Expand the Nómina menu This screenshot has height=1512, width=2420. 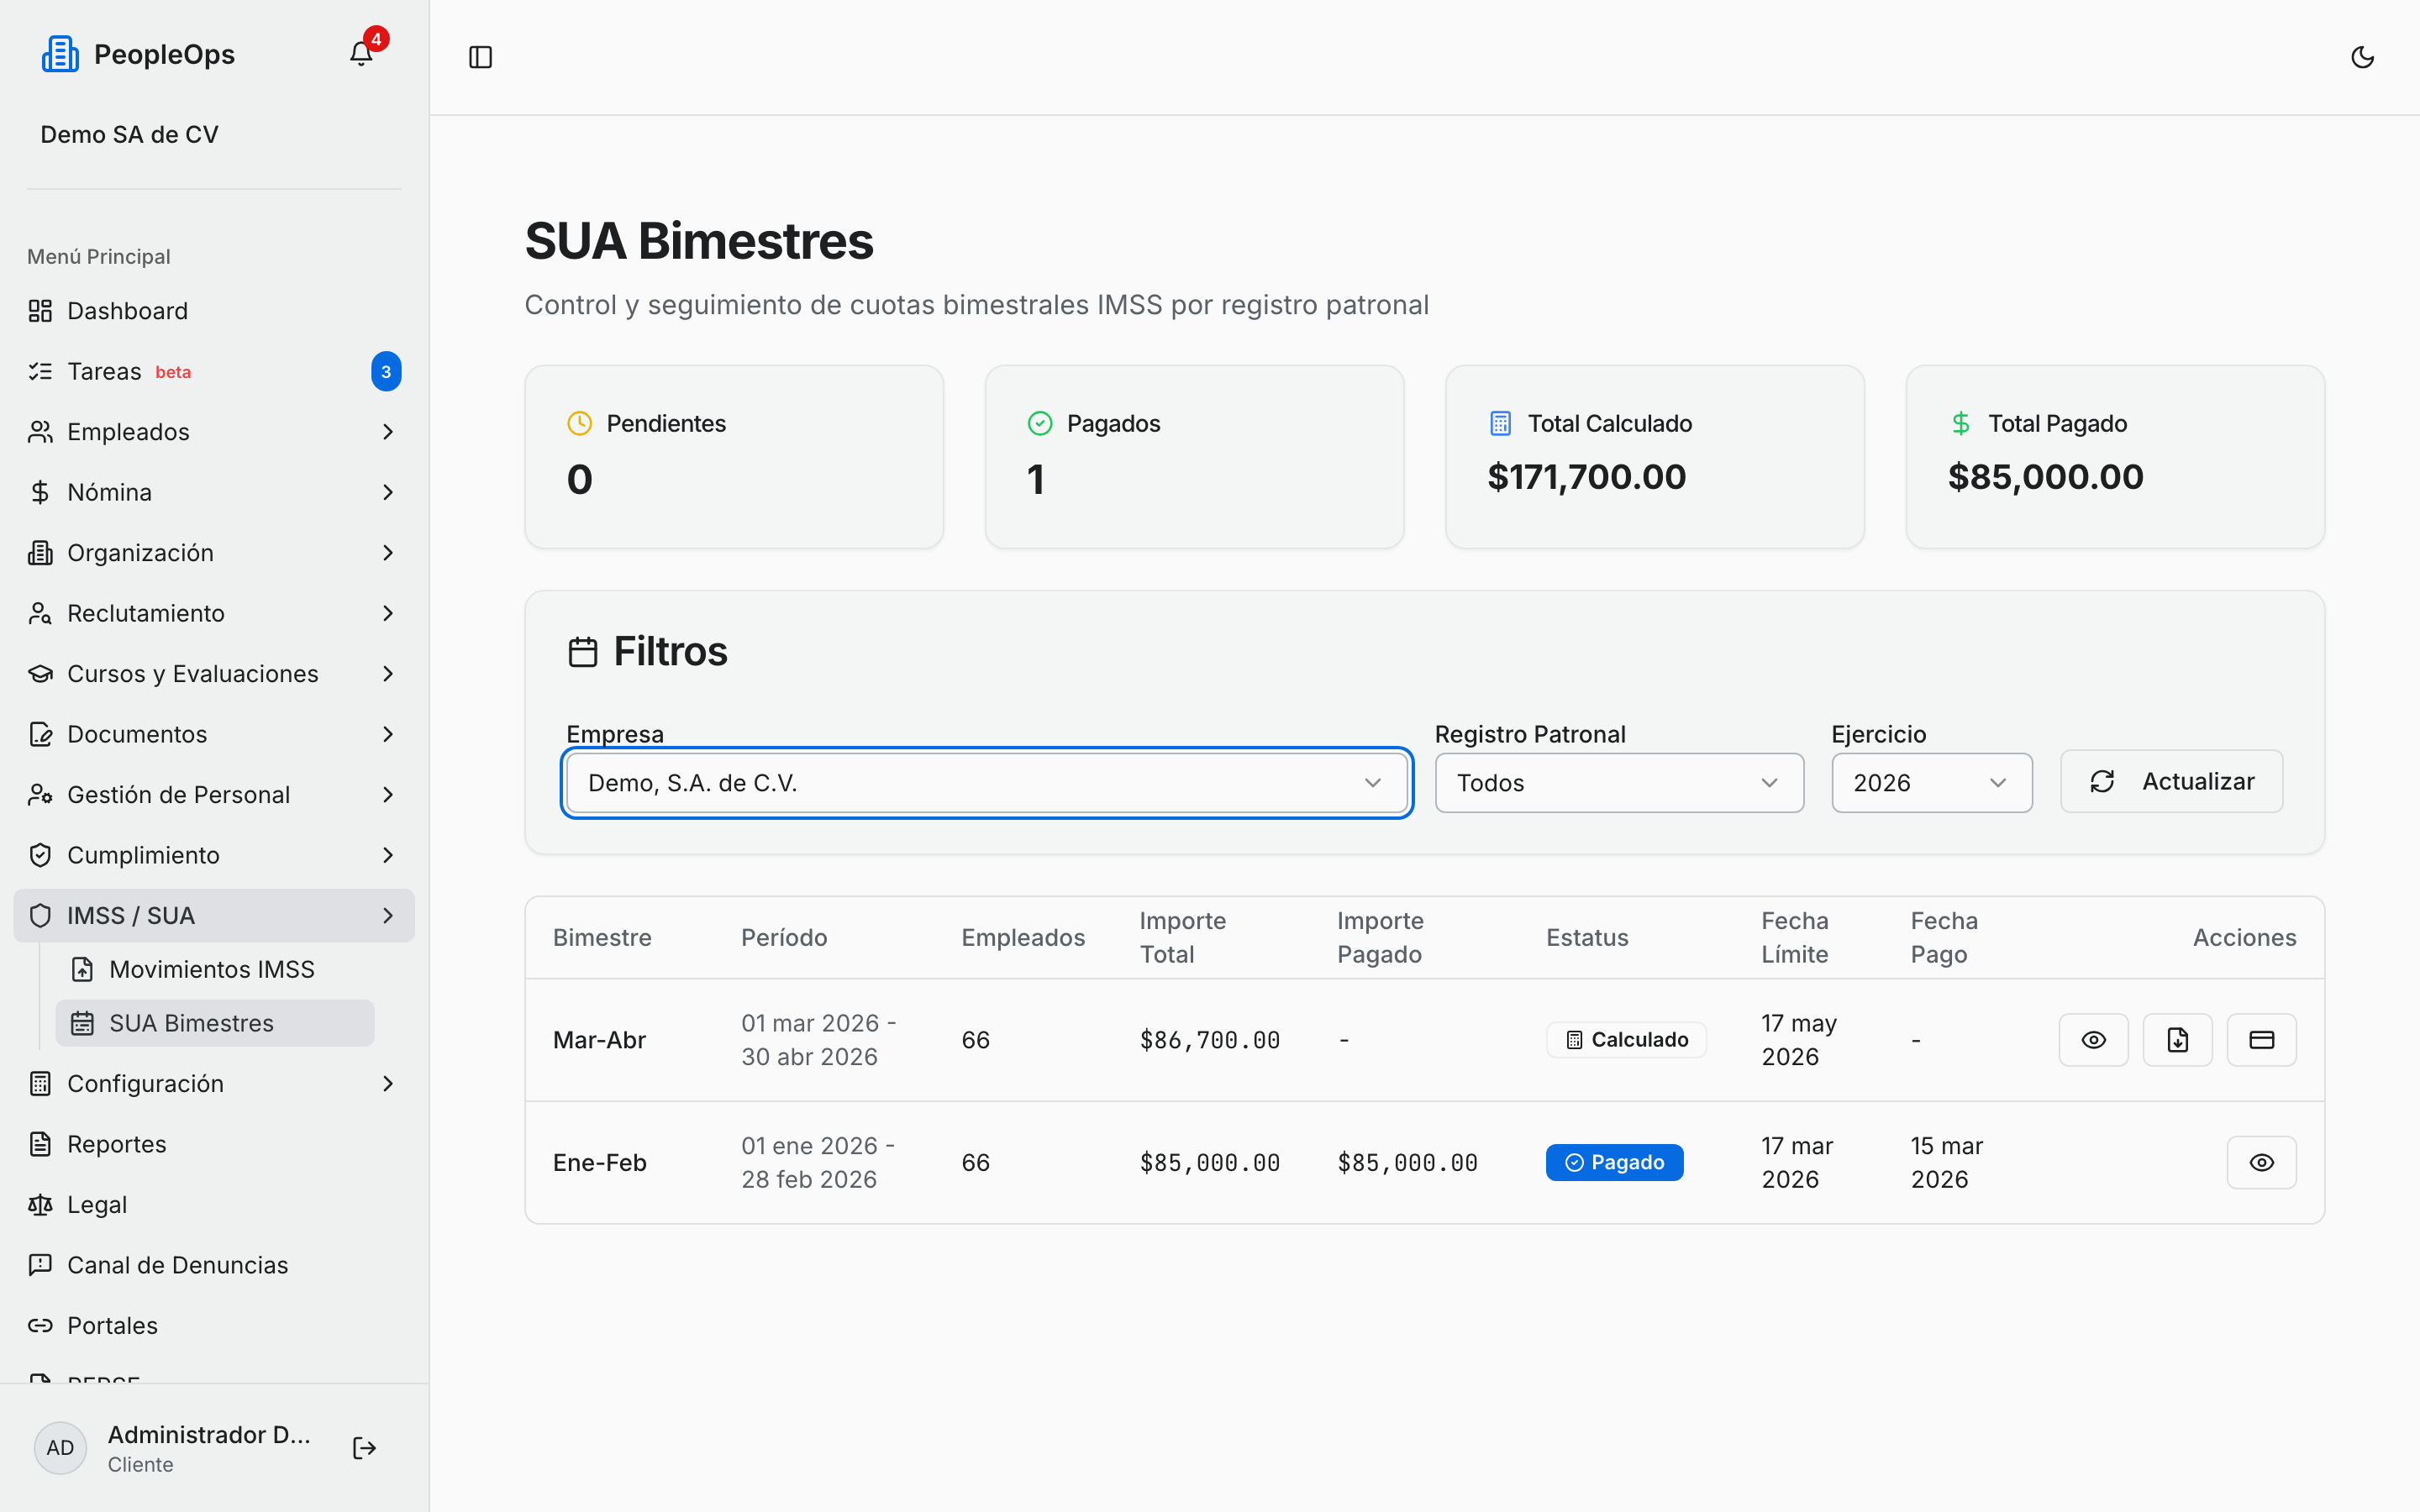[x=214, y=492]
